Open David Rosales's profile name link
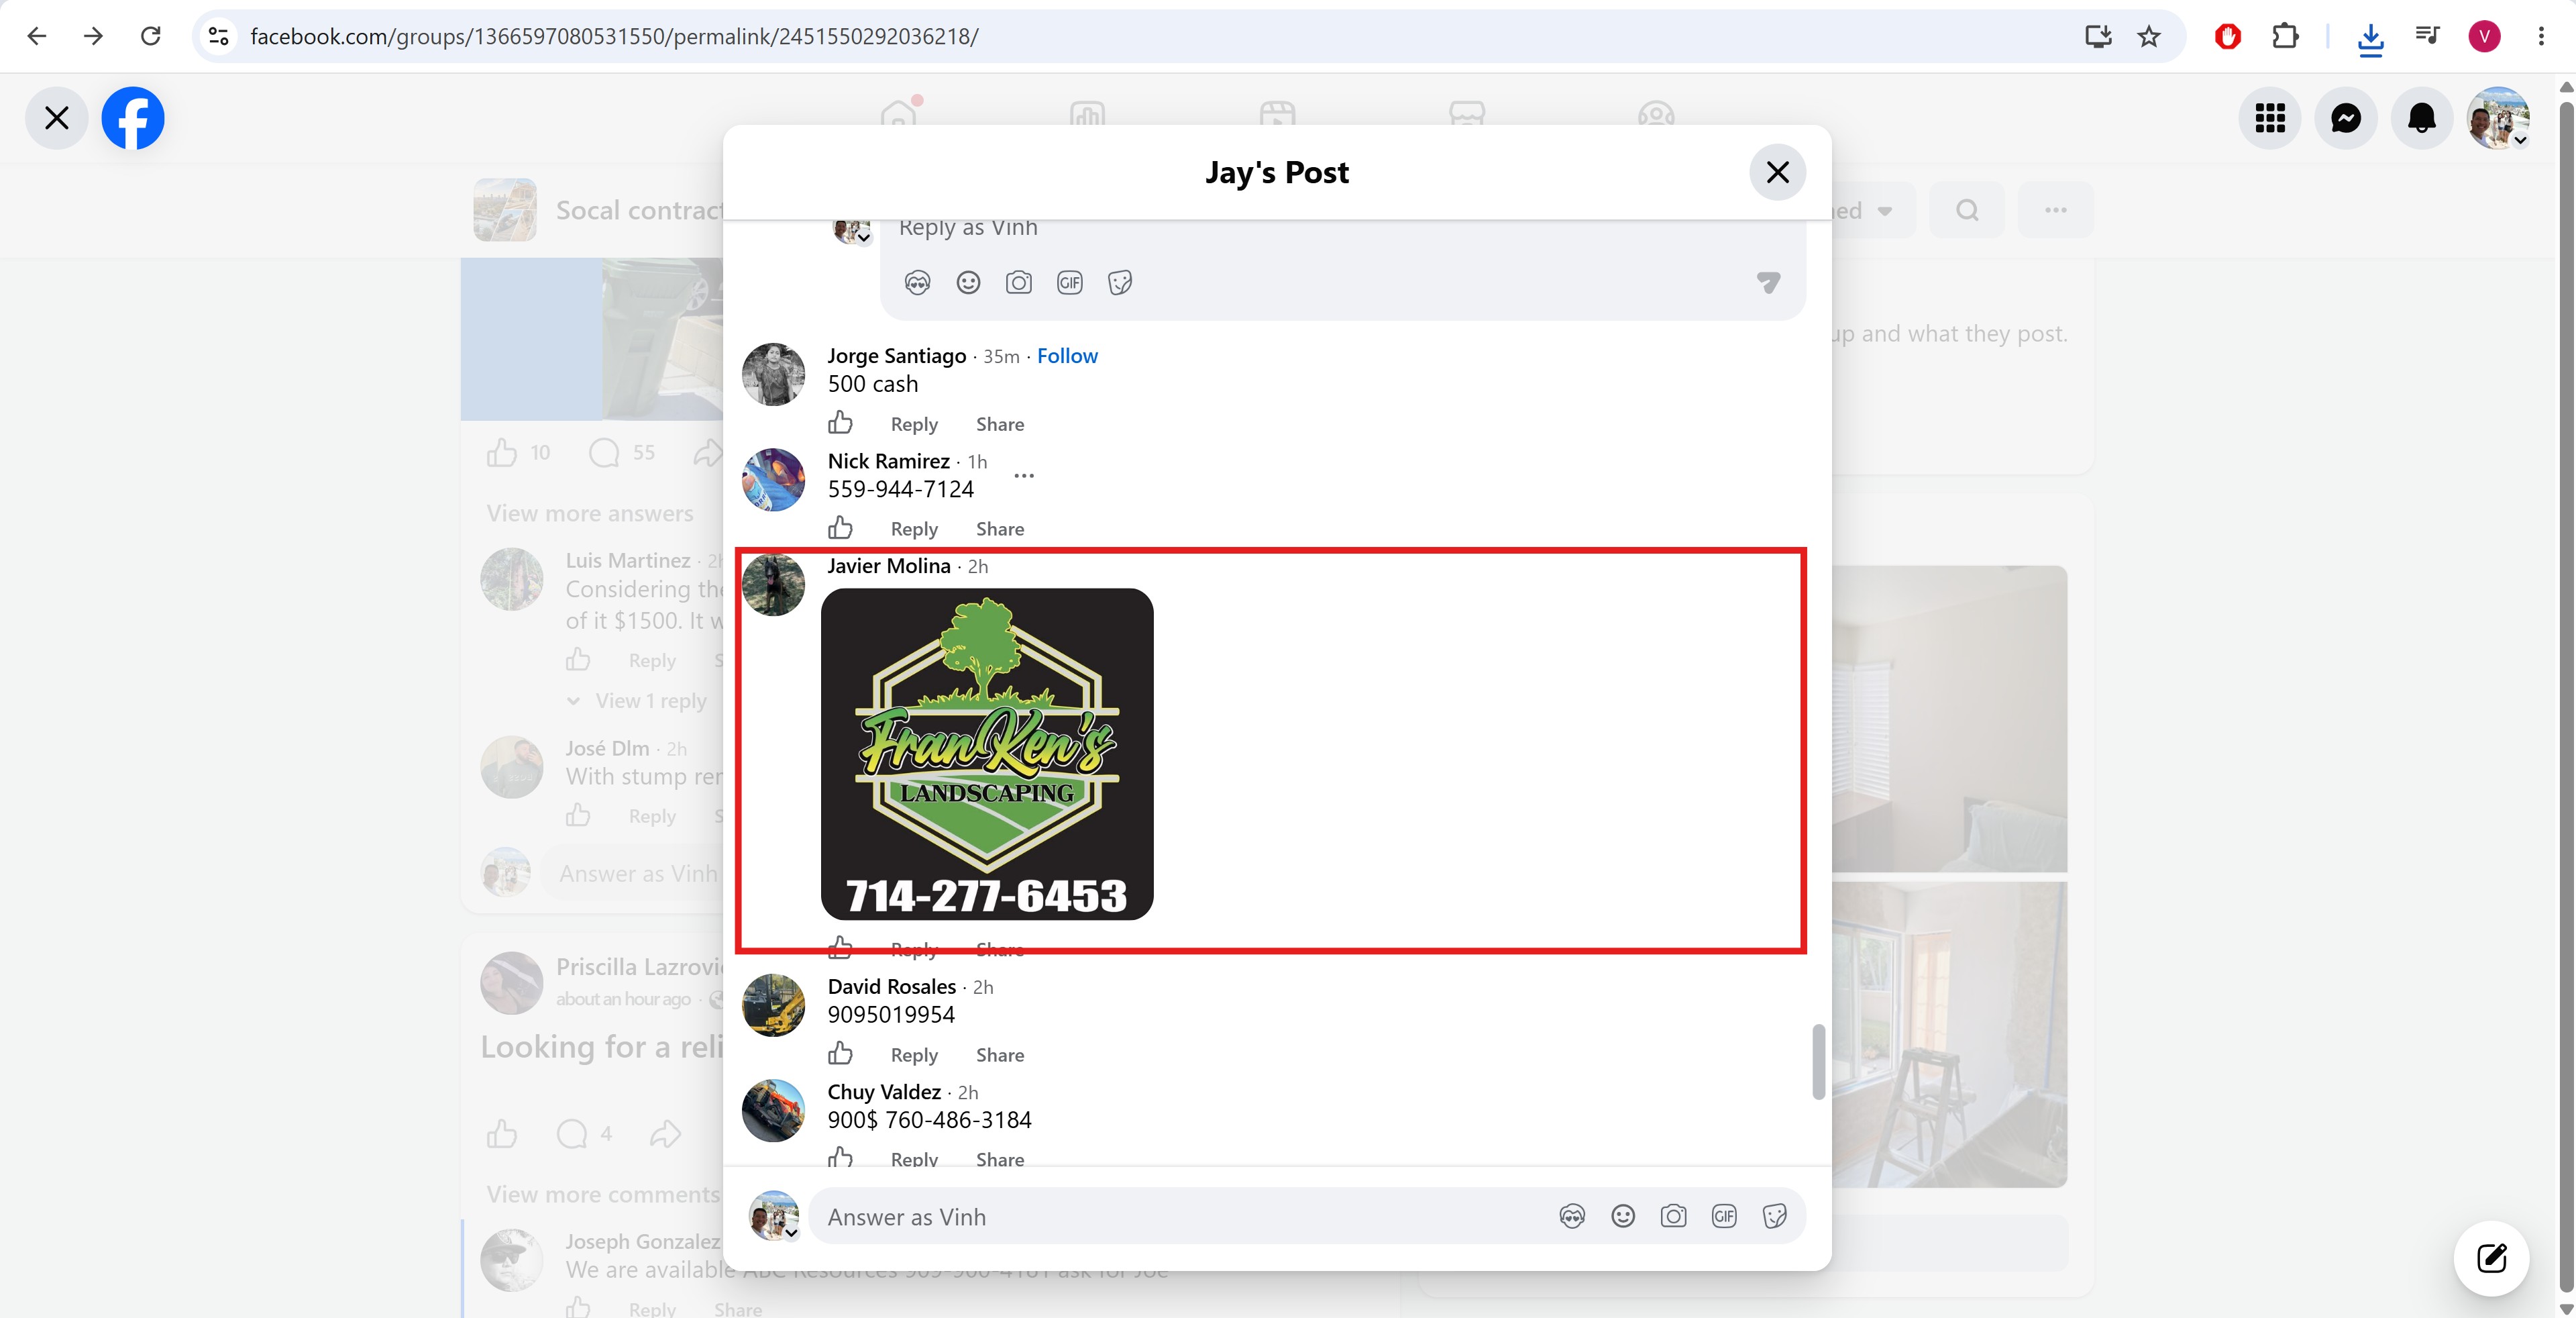2576x1318 pixels. click(x=892, y=987)
